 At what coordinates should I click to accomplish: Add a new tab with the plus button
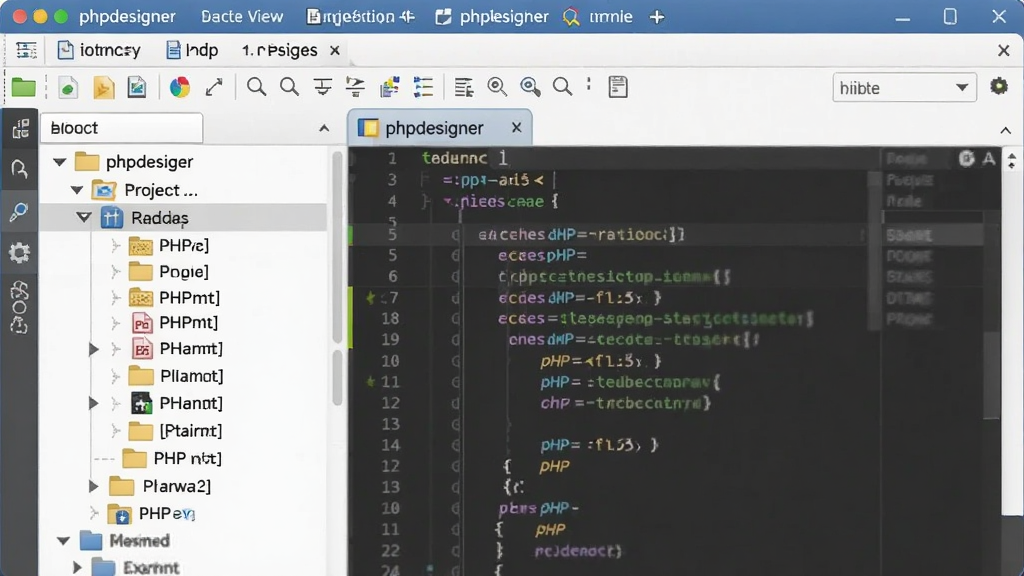point(657,17)
